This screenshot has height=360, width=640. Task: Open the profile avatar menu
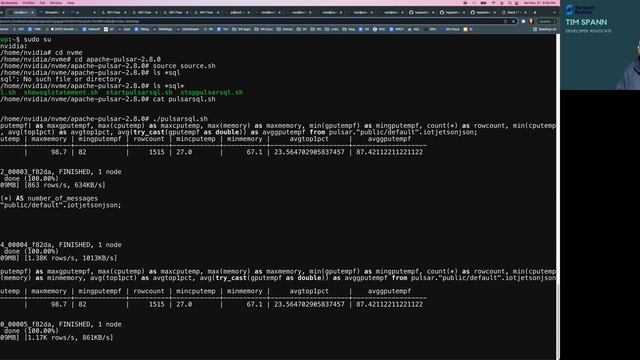[x=531, y=21]
